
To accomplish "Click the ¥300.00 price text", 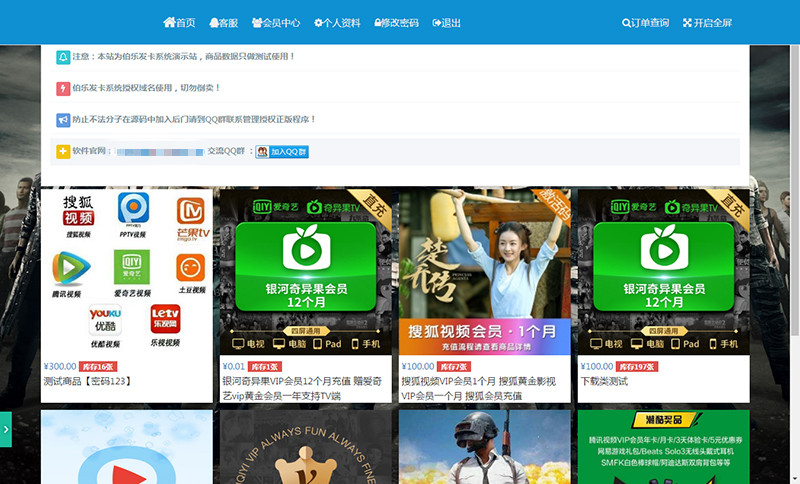I will [x=60, y=367].
